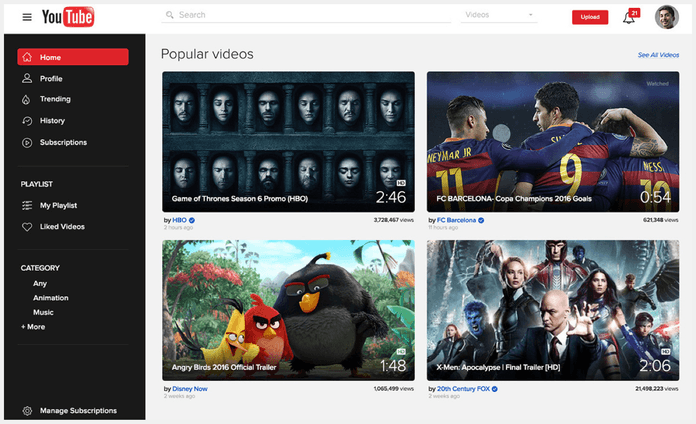This screenshot has height=424, width=696.
Task: Click FC Barcelona verified checkmark badge
Action: pos(481,220)
